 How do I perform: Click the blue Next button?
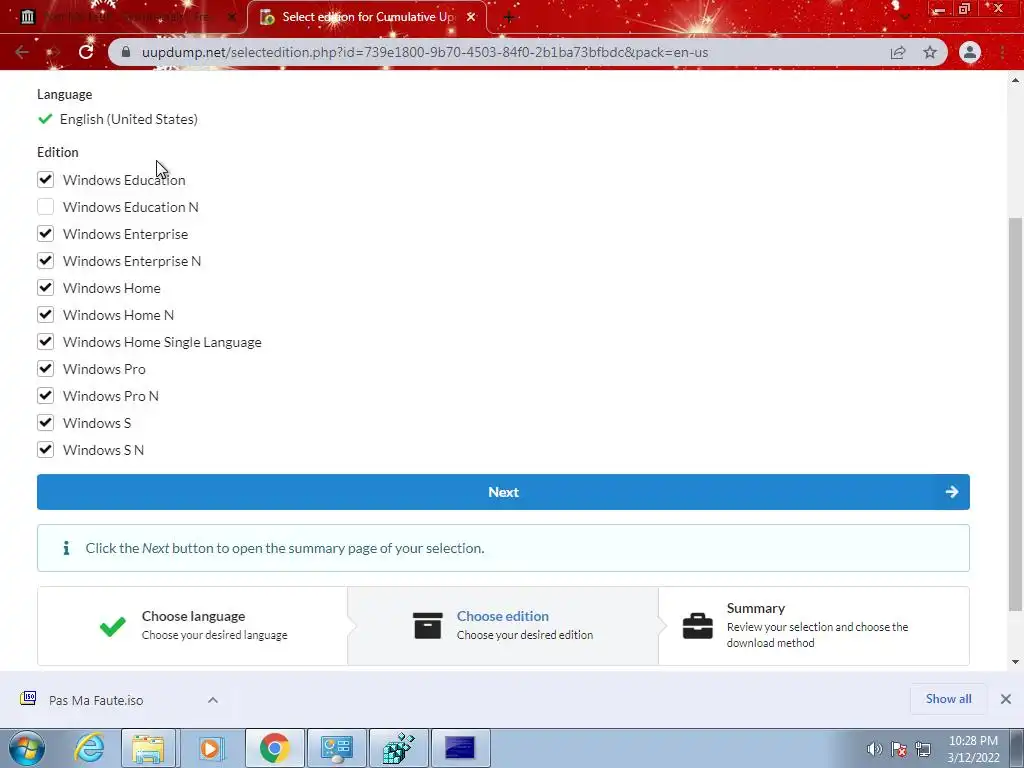click(503, 492)
